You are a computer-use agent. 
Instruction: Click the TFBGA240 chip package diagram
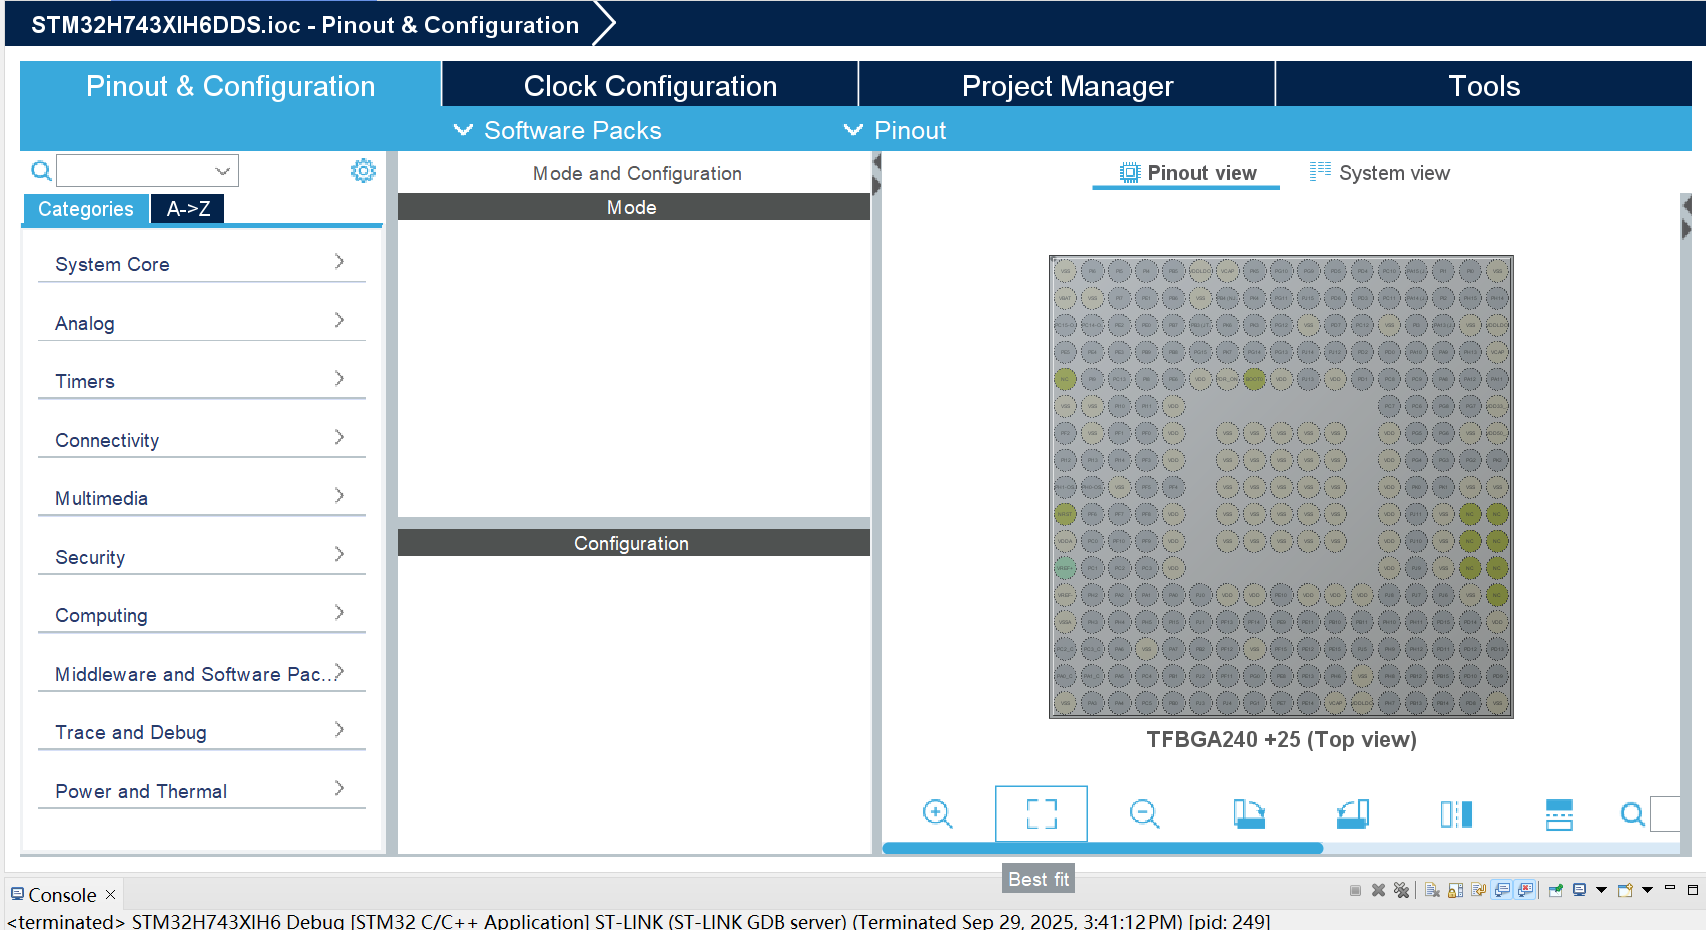click(x=1281, y=487)
